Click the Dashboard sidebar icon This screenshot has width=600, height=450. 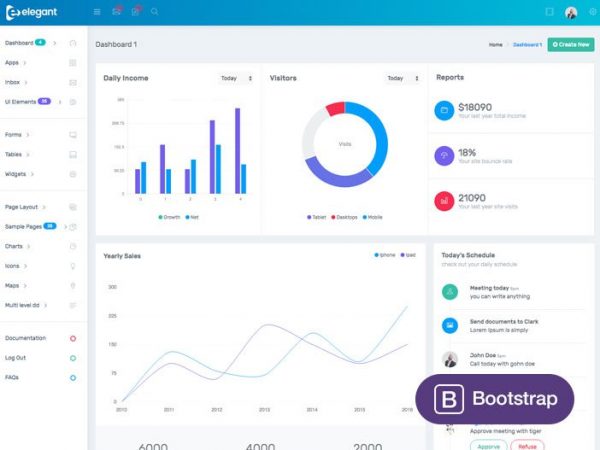tap(73, 43)
